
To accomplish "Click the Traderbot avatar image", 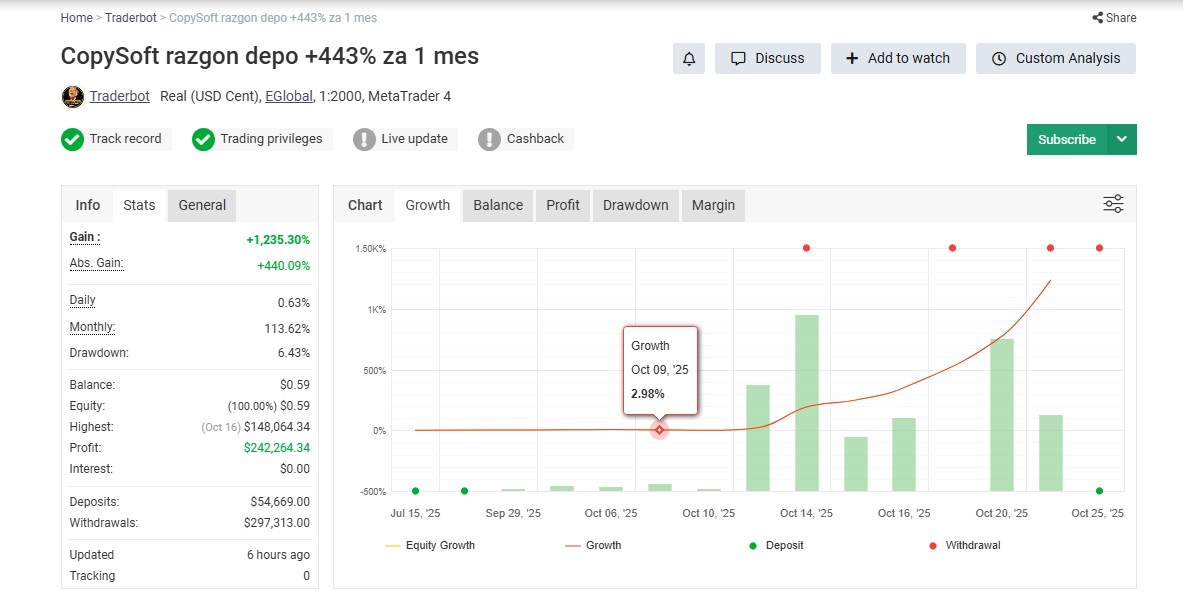I will [x=72, y=97].
